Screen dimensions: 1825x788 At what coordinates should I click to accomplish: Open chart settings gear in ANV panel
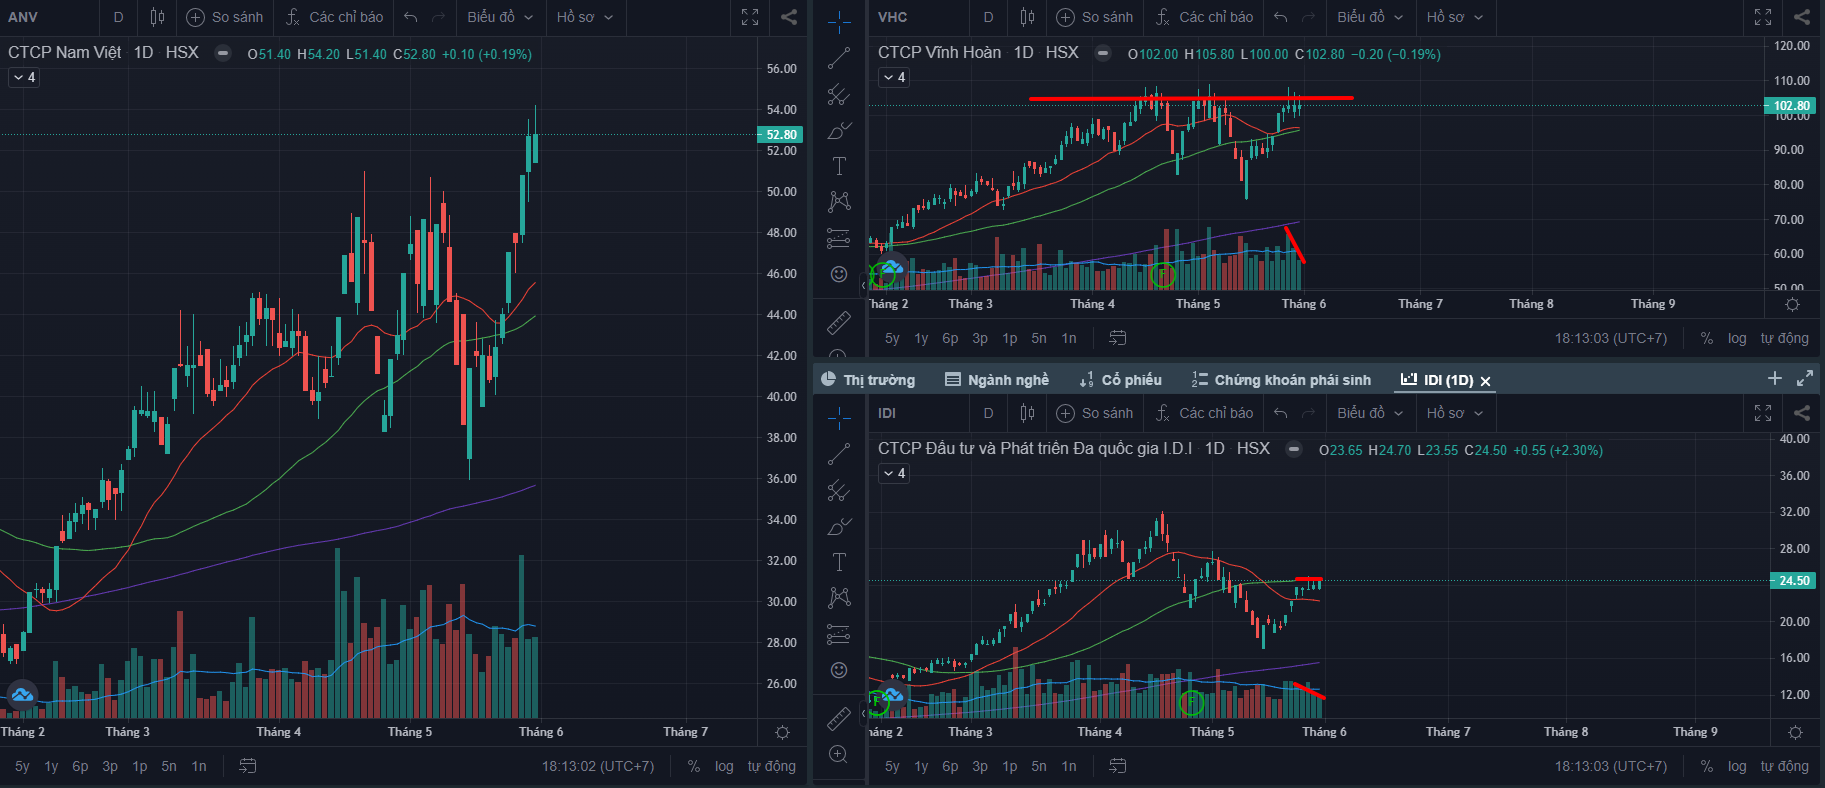click(x=783, y=733)
